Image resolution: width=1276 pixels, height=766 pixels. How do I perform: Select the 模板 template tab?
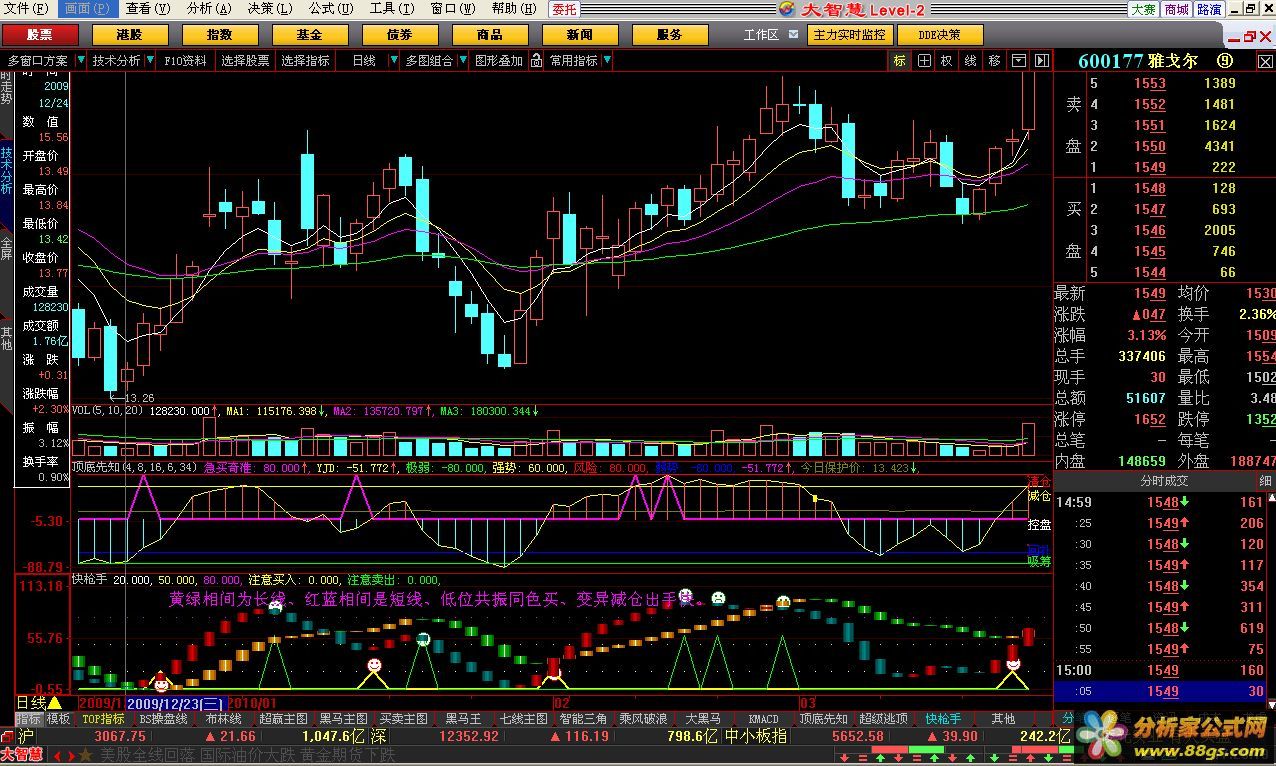[59, 719]
